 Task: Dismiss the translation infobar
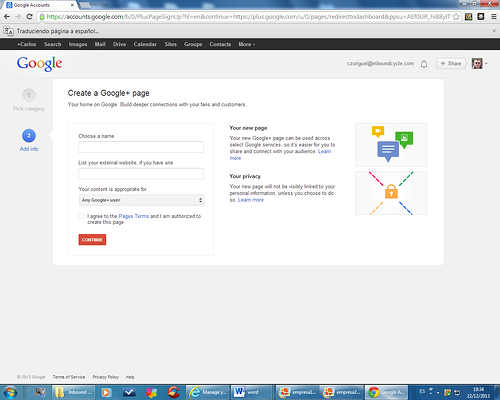point(494,31)
